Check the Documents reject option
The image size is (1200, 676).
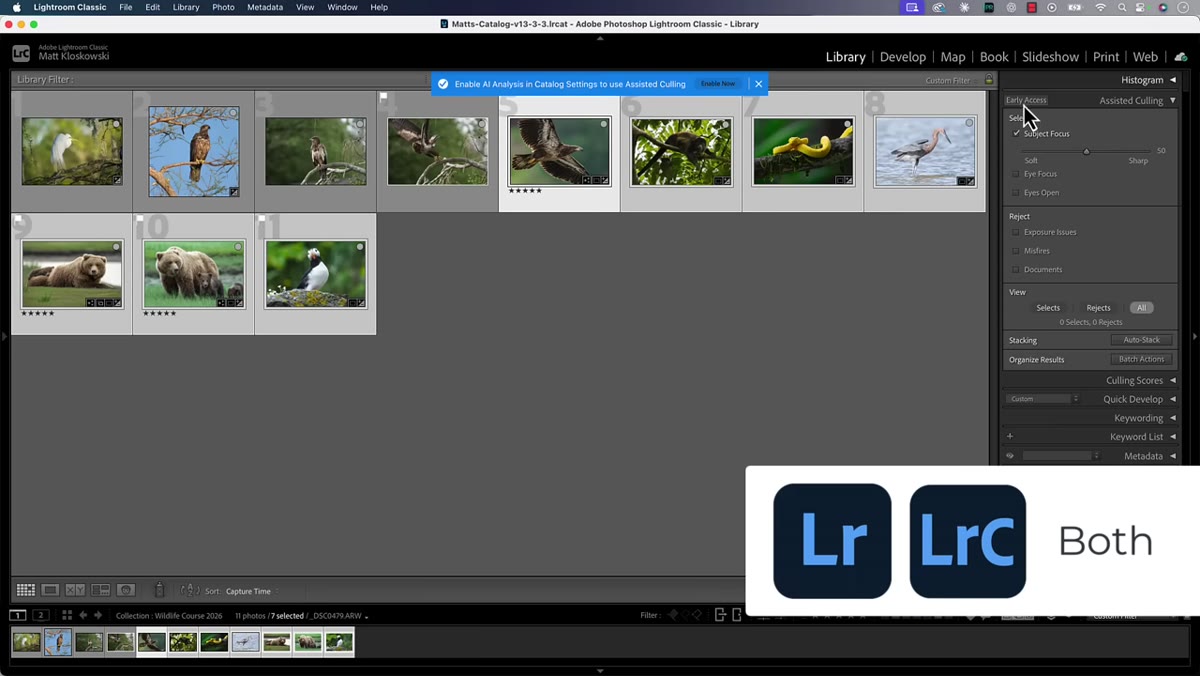coord(1016,269)
